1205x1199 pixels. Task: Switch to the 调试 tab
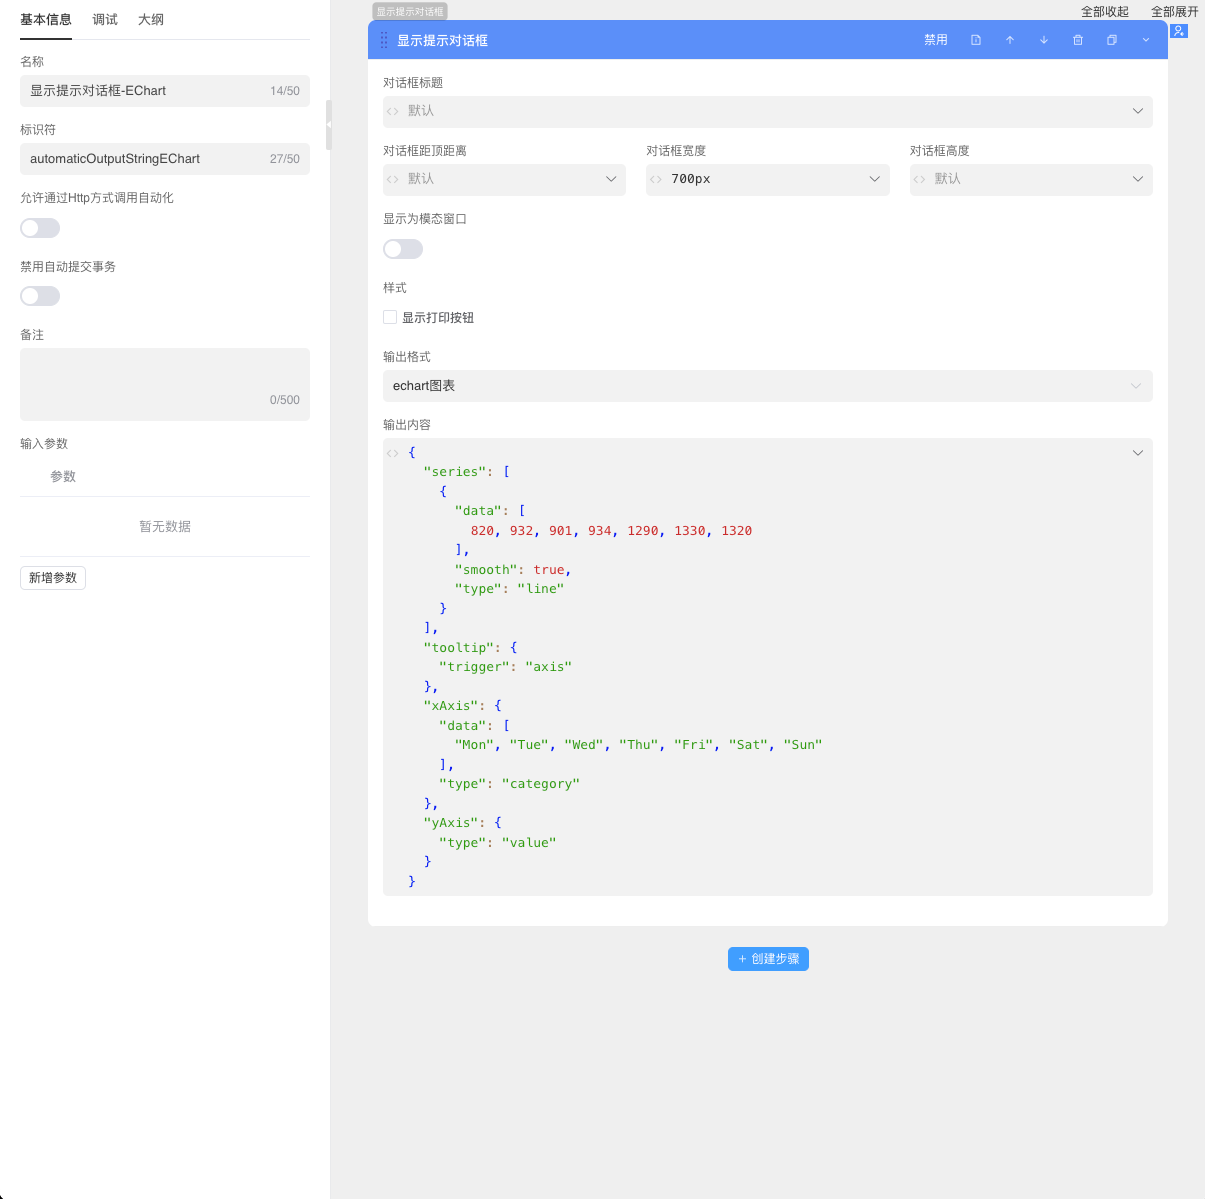pos(105,20)
